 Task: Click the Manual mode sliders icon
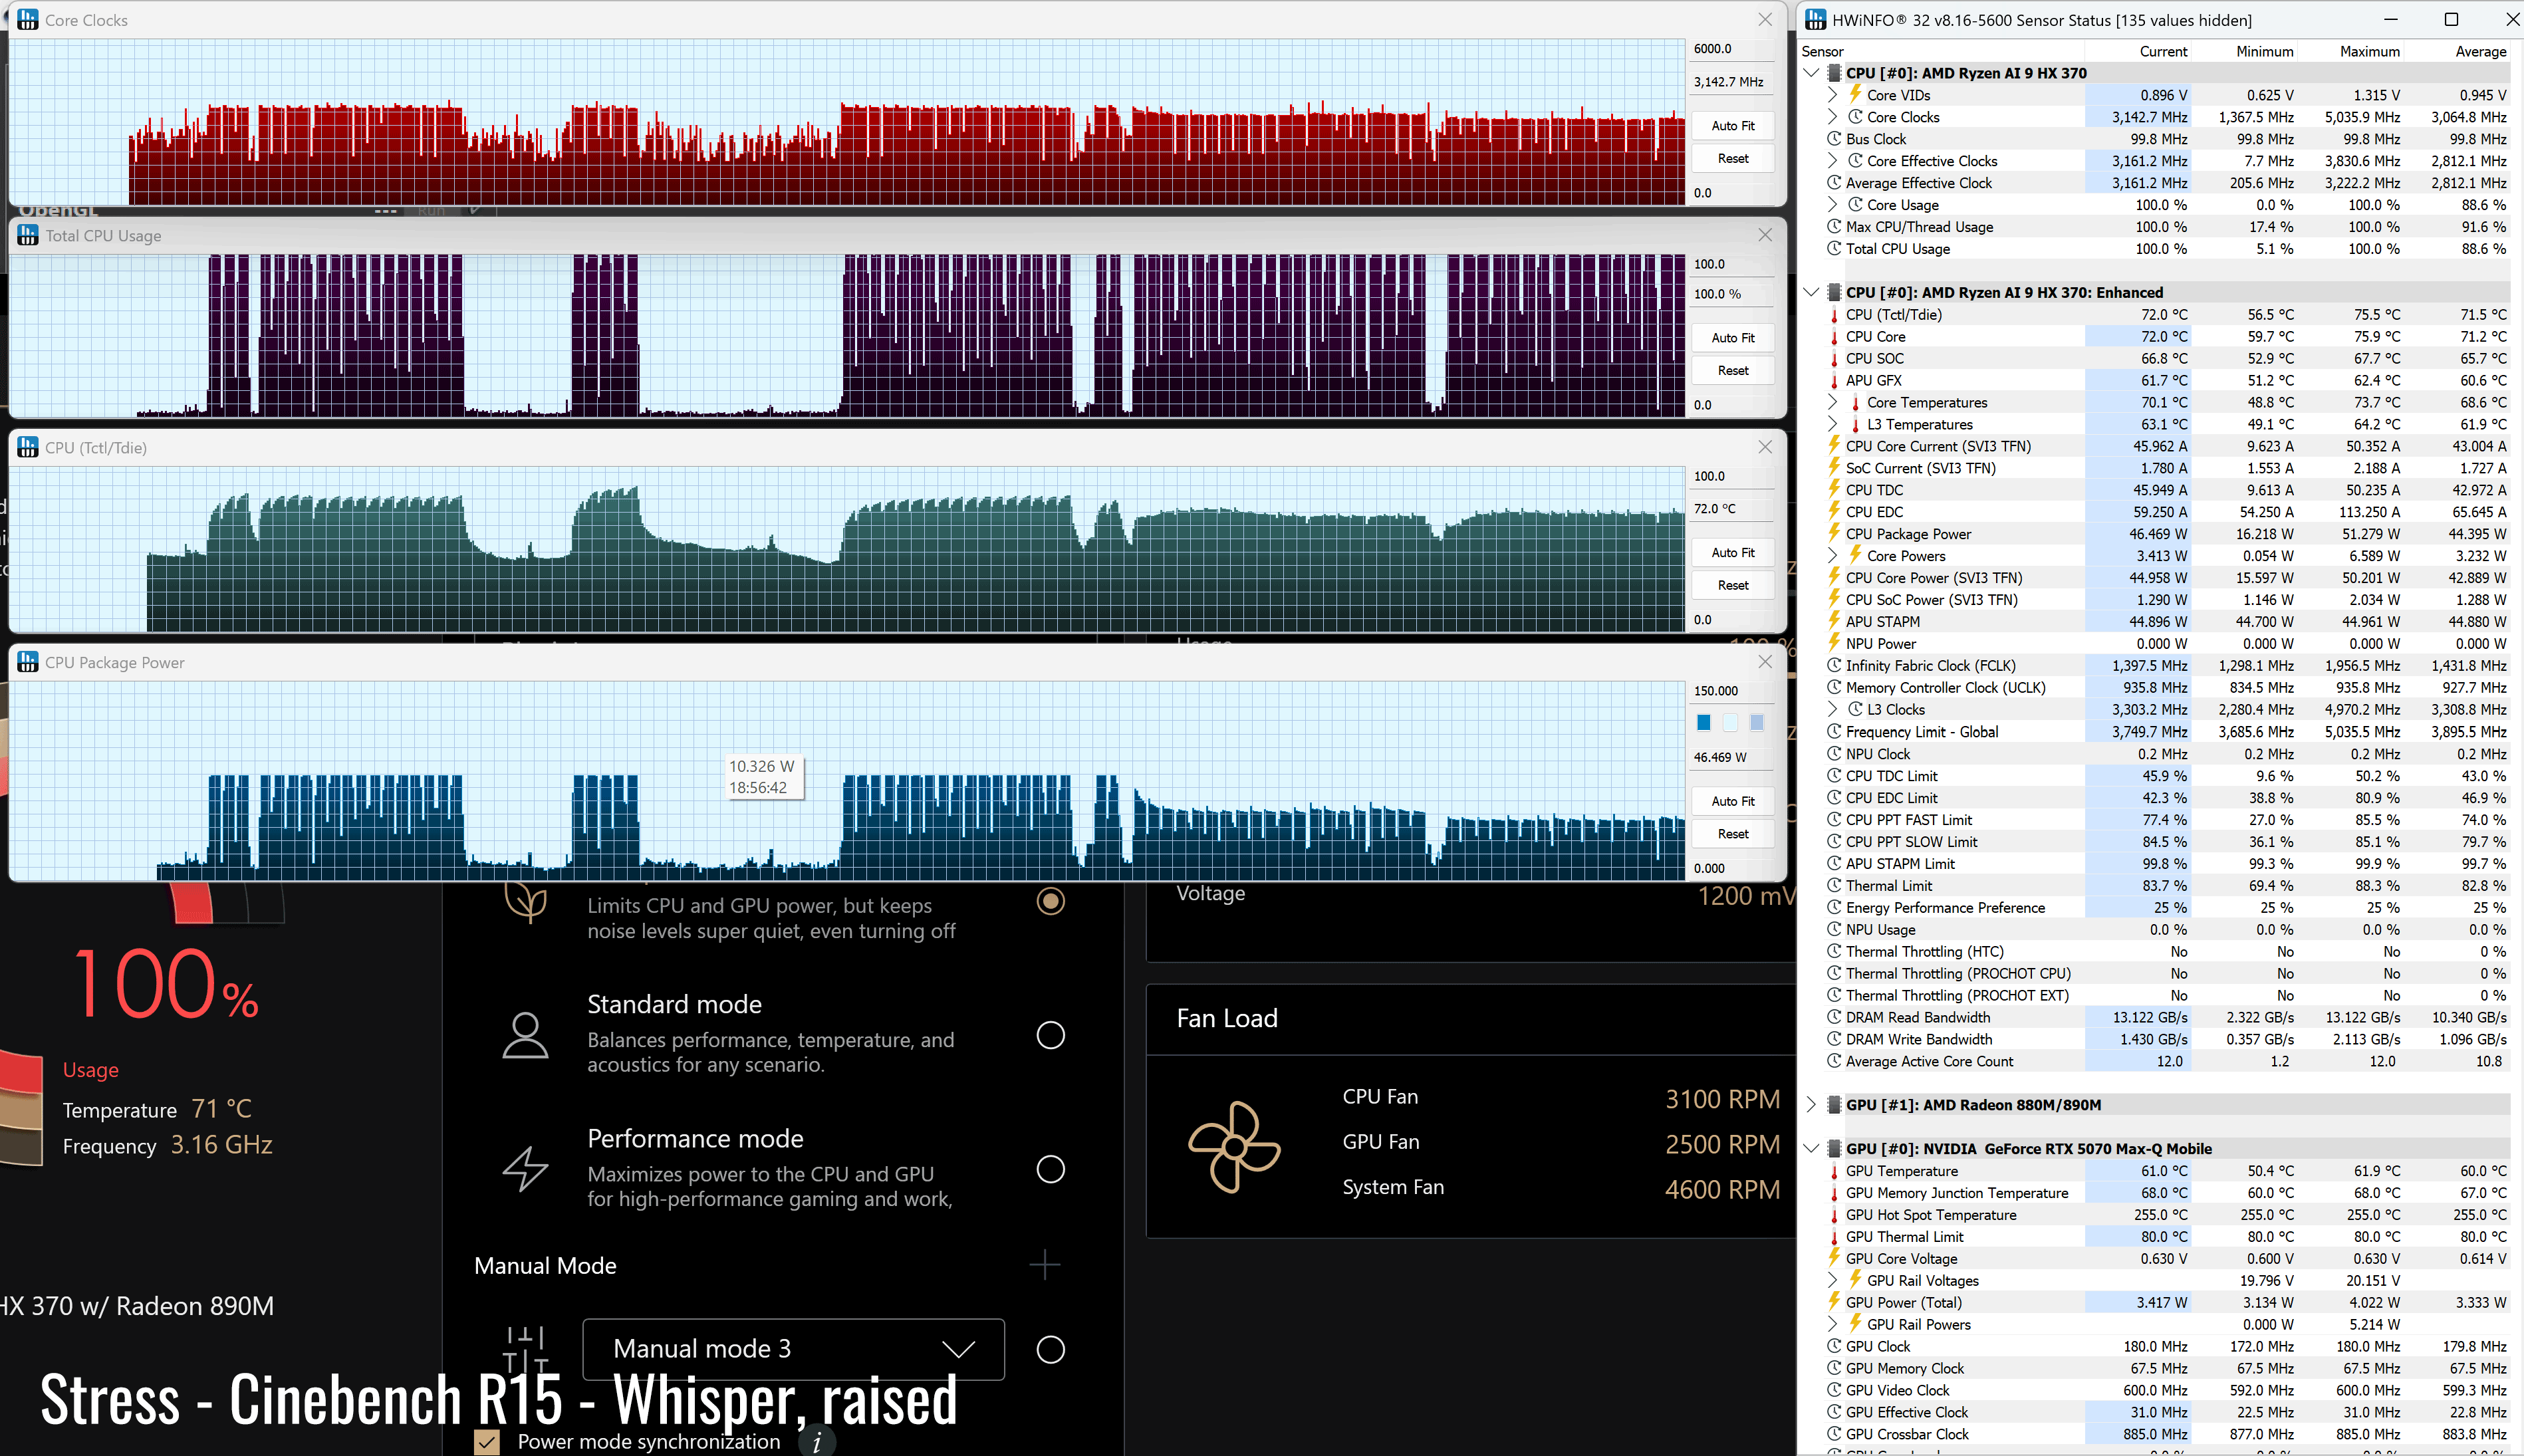pyautogui.click(x=525, y=1349)
